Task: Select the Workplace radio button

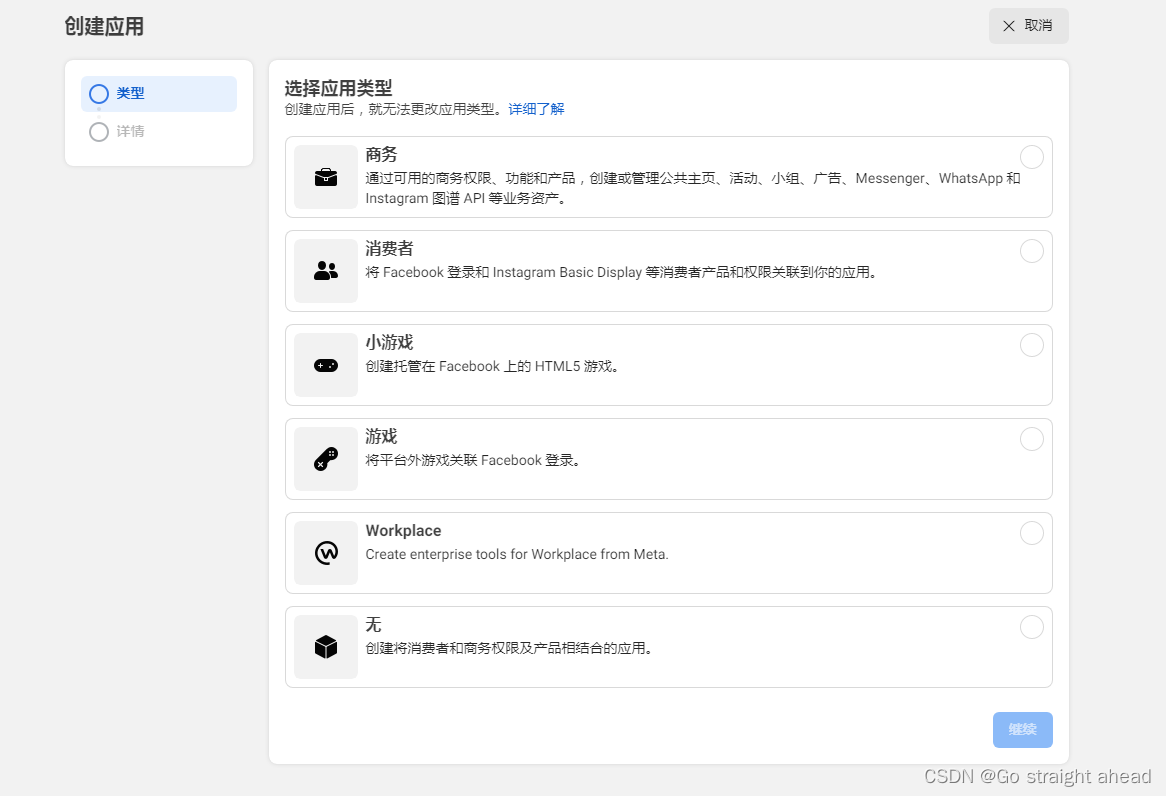Action: coord(1031,533)
